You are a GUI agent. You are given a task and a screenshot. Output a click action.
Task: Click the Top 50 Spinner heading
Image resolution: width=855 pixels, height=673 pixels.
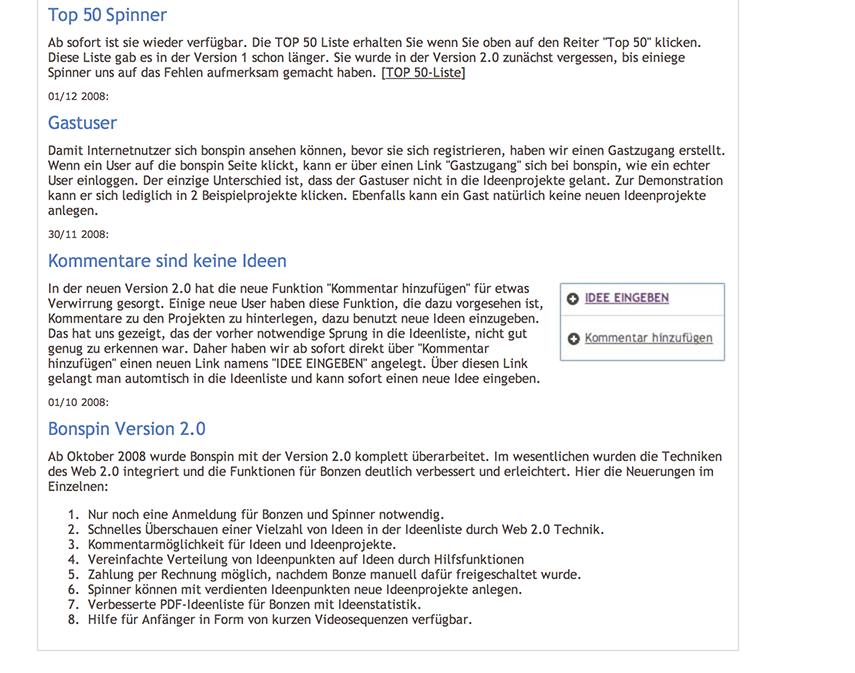click(x=107, y=15)
